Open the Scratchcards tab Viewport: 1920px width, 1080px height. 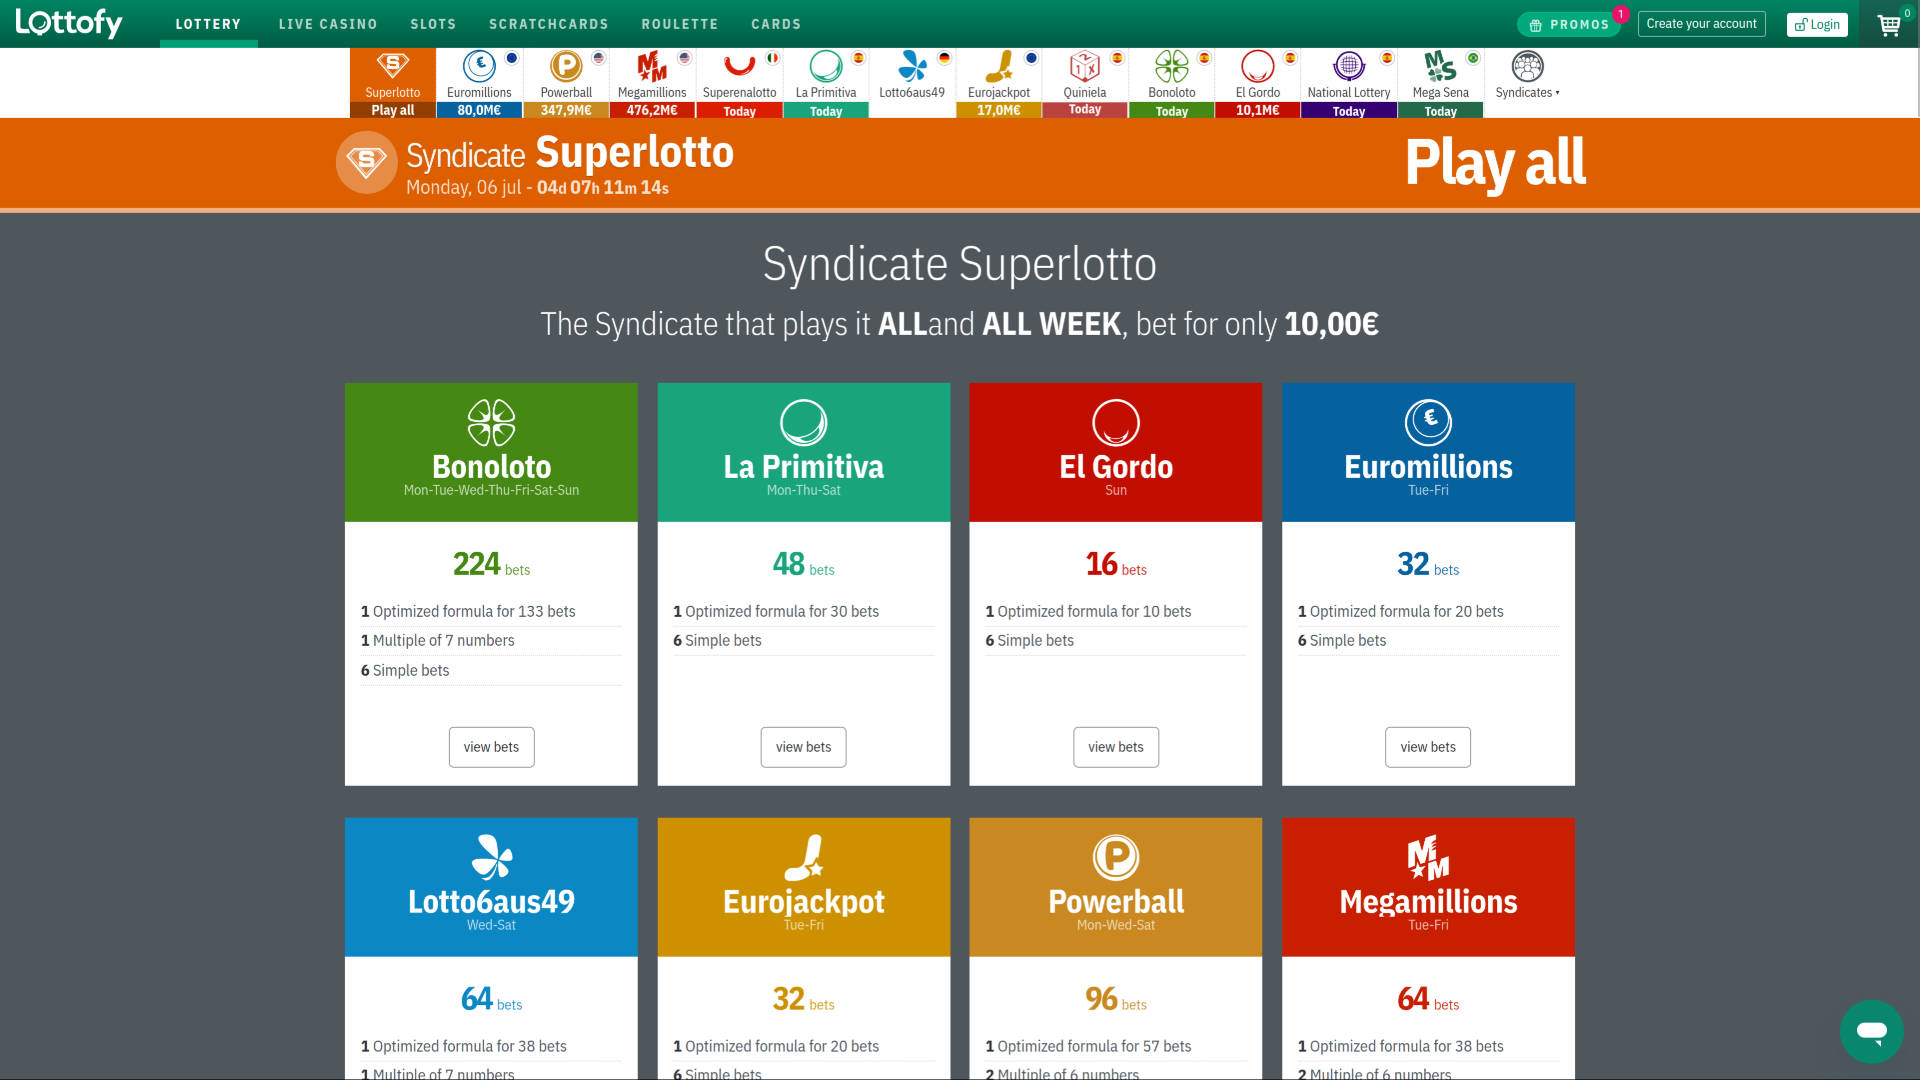pos(549,24)
